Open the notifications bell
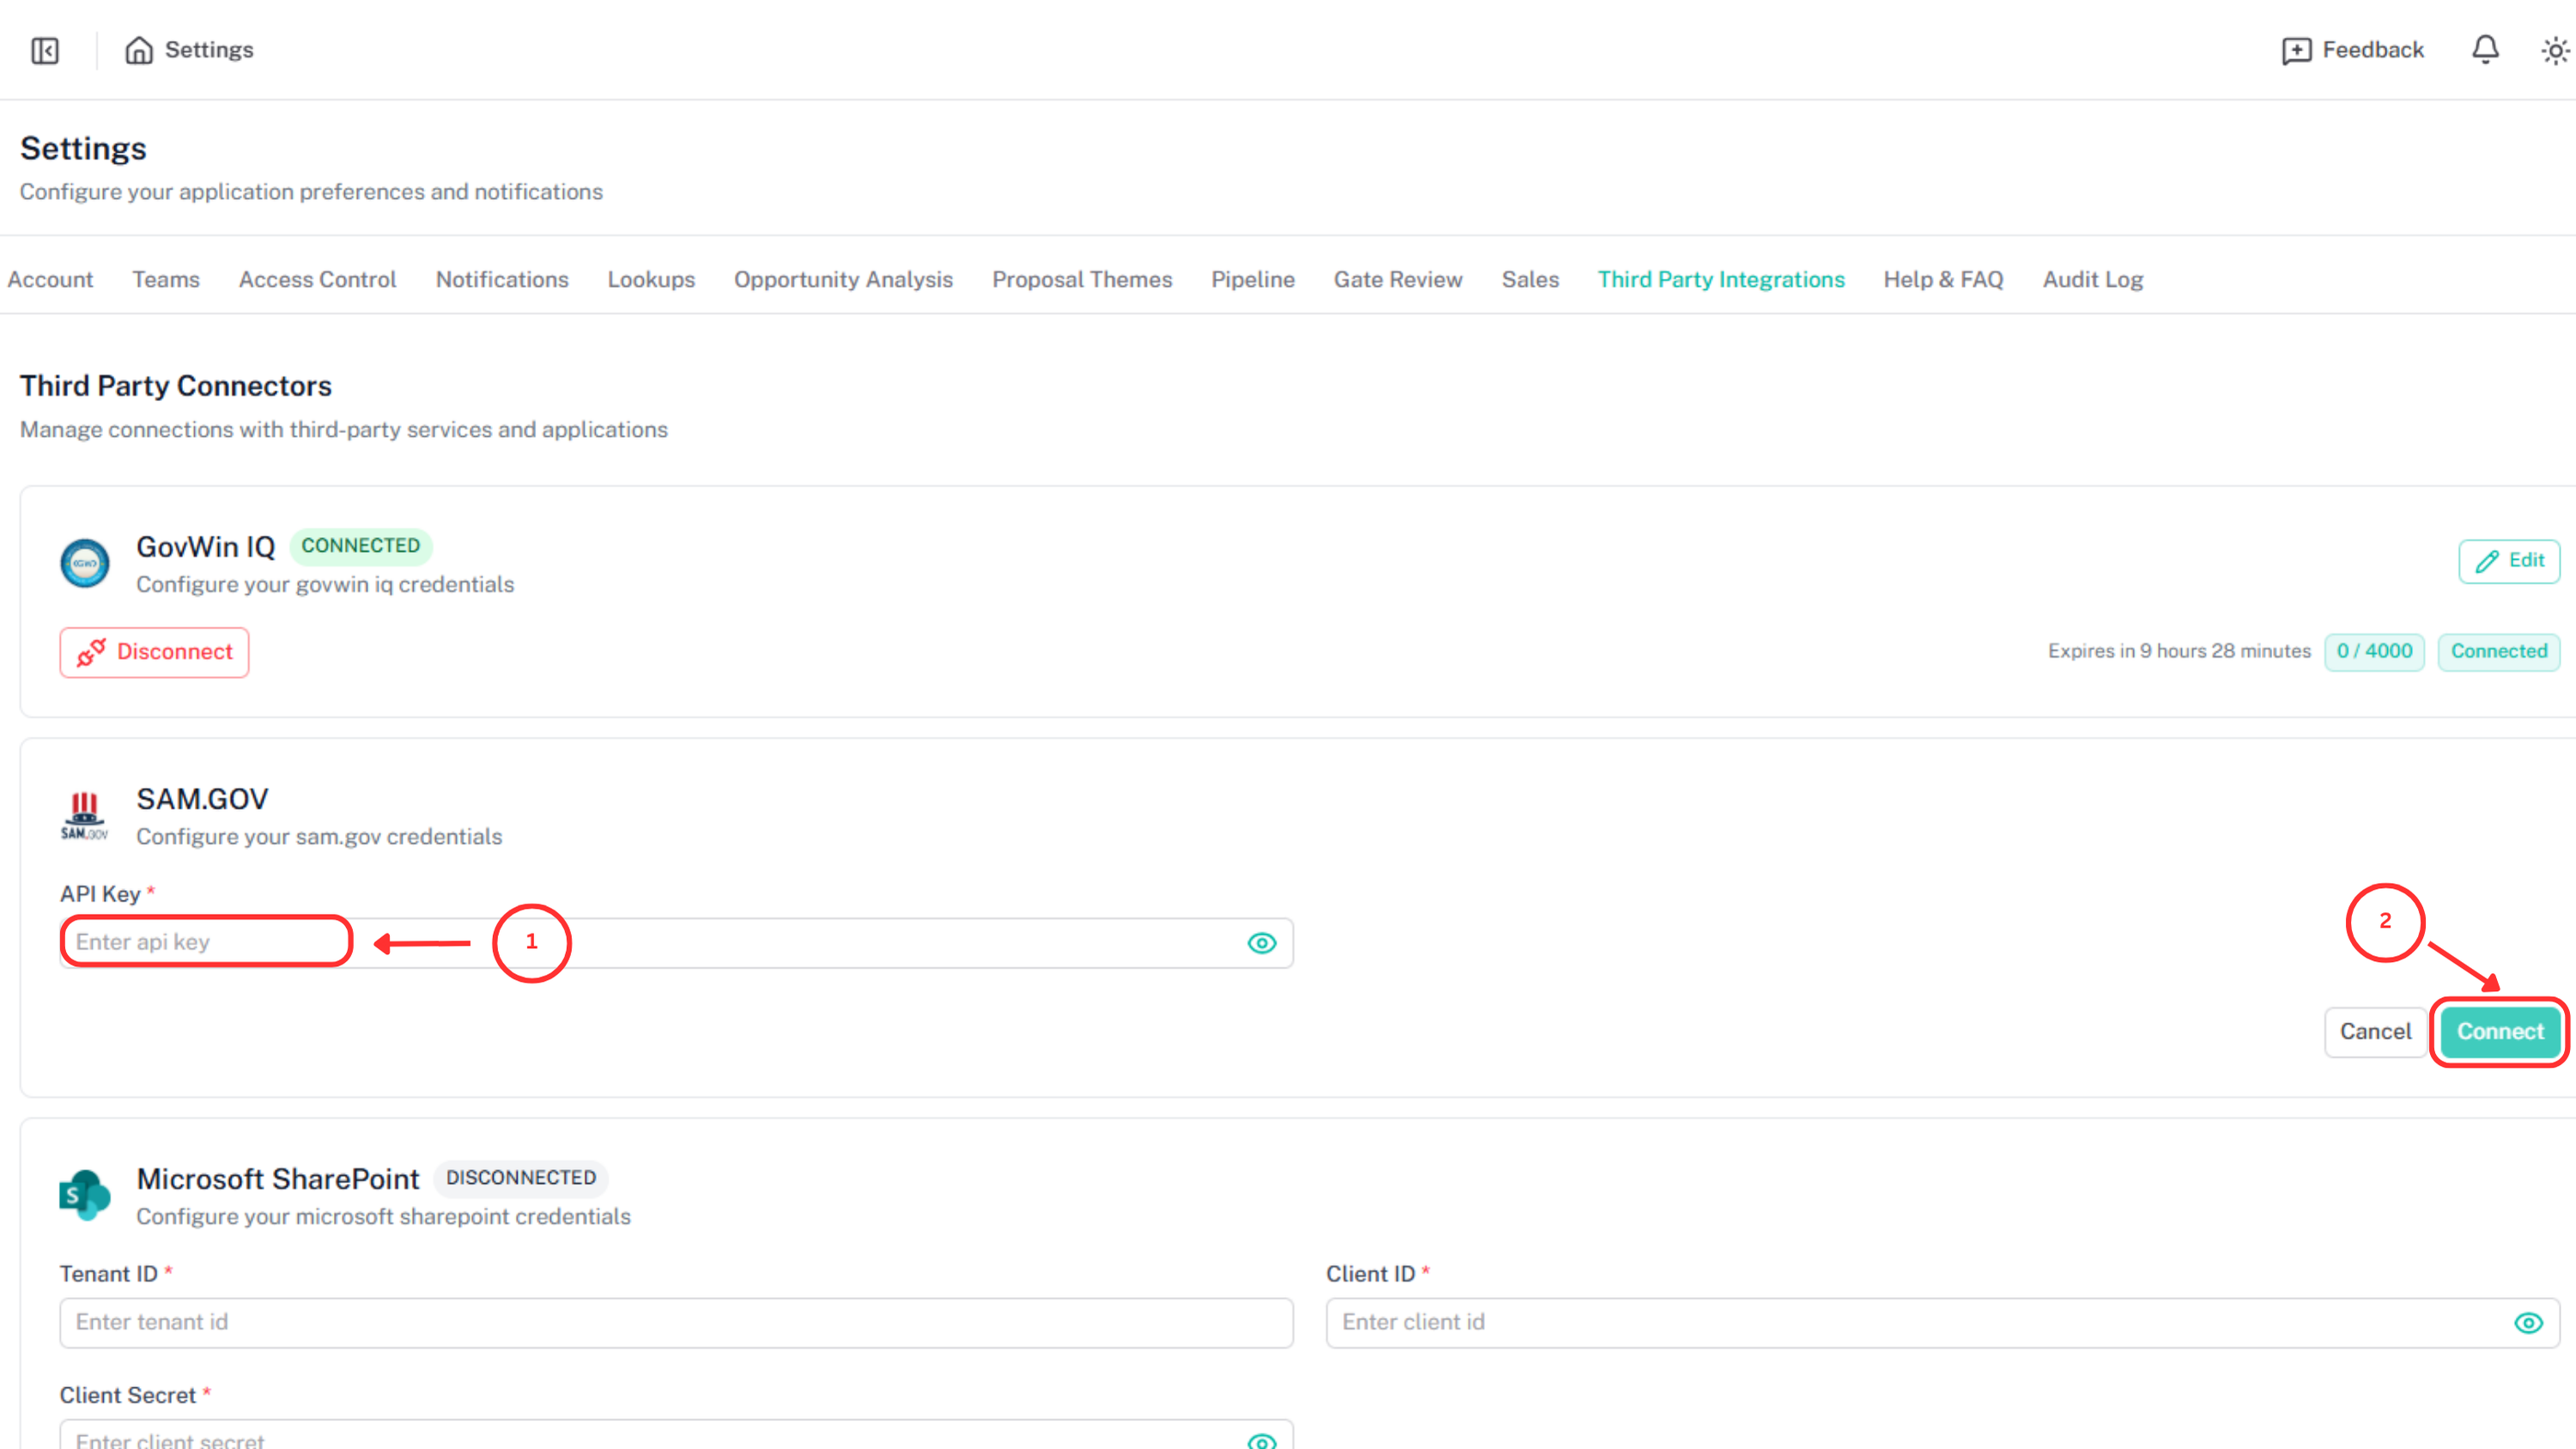 [x=2485, y=50]
